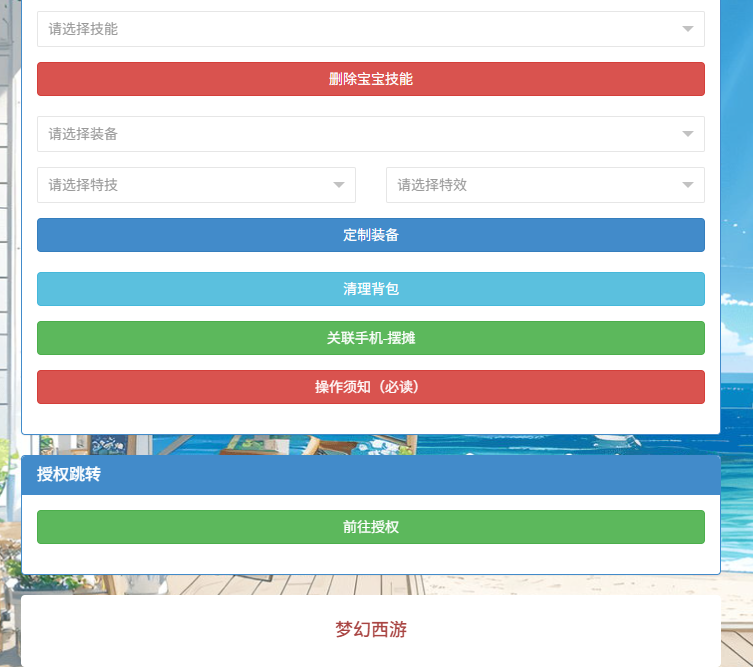Image resolution: width=753 pixels, height=667 pixels.
Task: Click the caret icon of the 请选择装备 selector
Action: [688, 134]
